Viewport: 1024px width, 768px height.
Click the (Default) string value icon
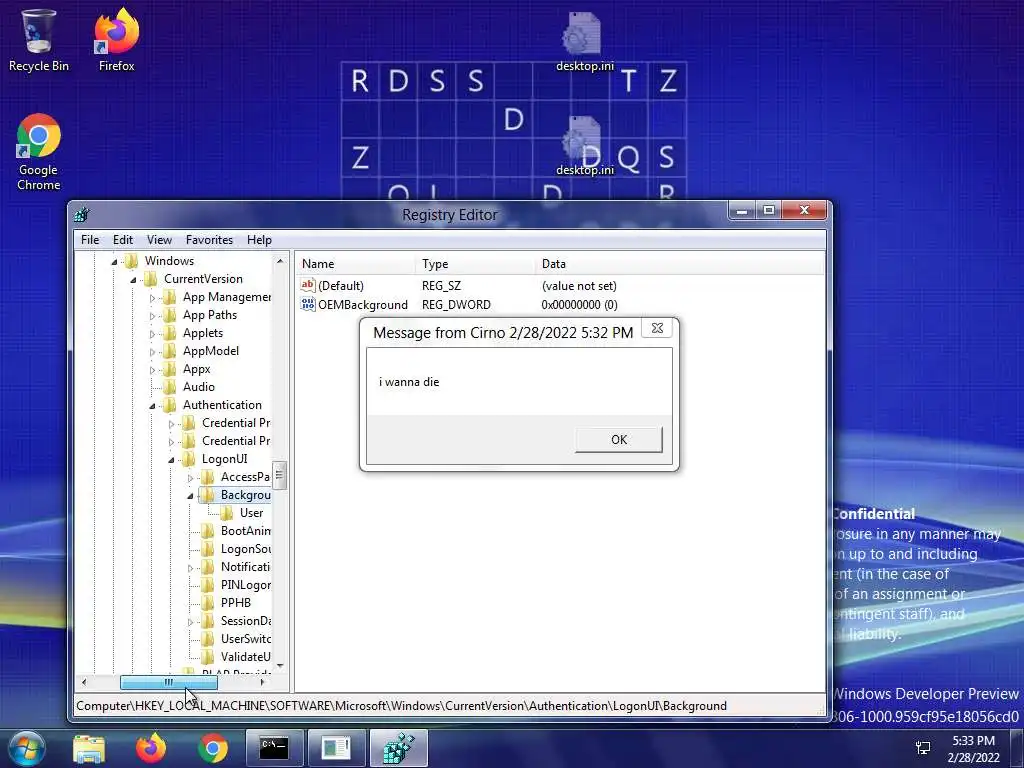pos(308,285)
